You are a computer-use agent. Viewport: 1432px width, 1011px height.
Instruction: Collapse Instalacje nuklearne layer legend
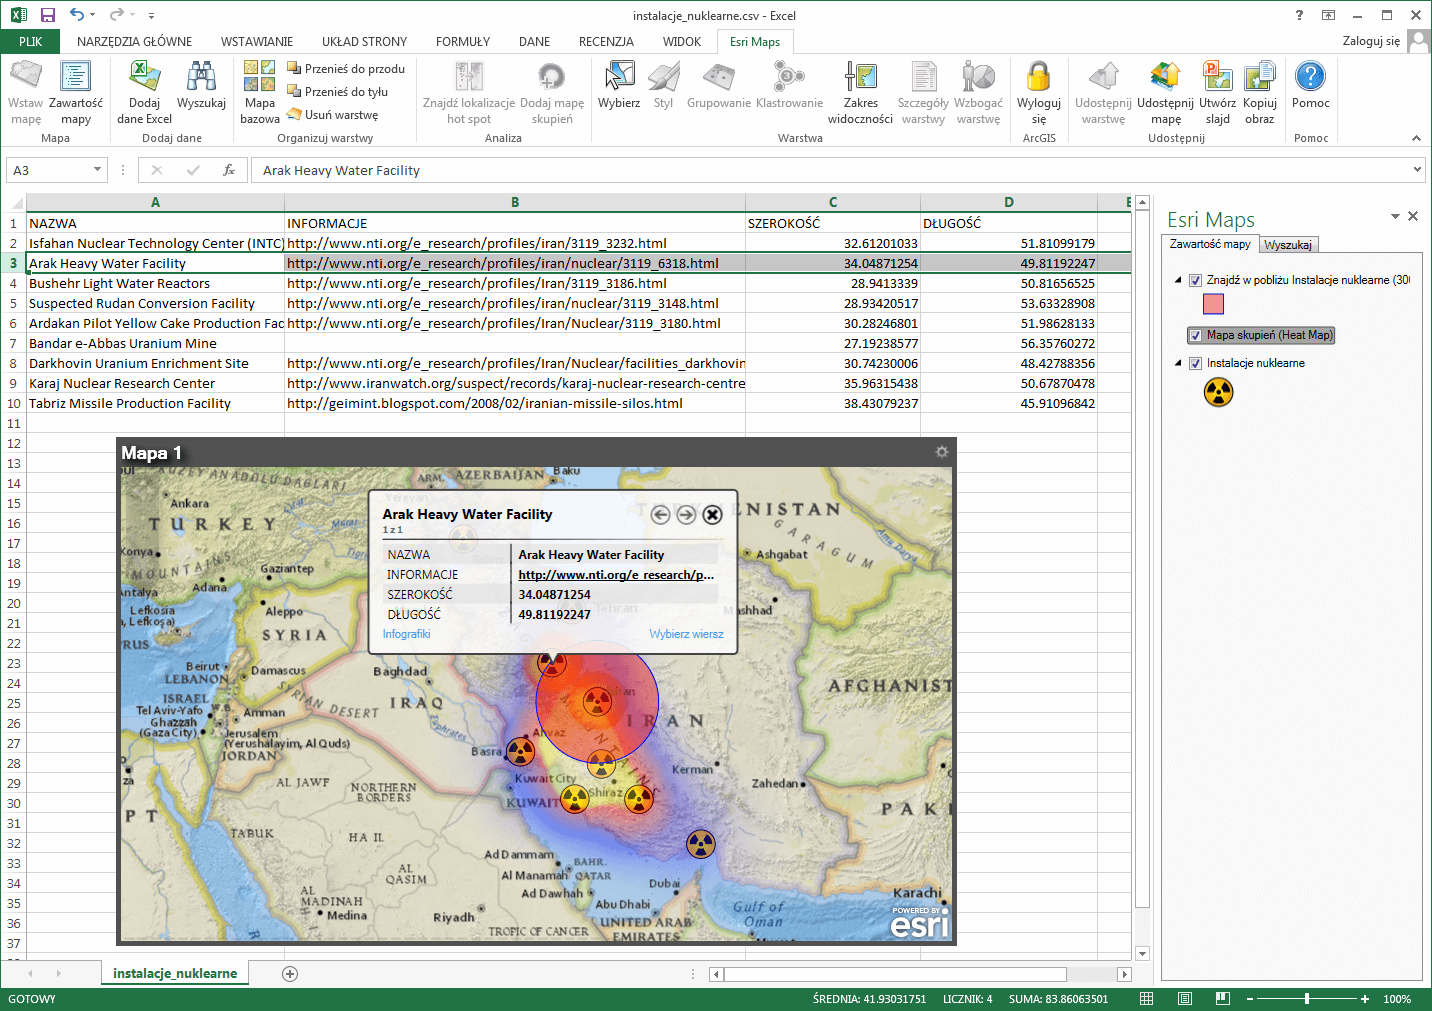tap(1178, 363)
